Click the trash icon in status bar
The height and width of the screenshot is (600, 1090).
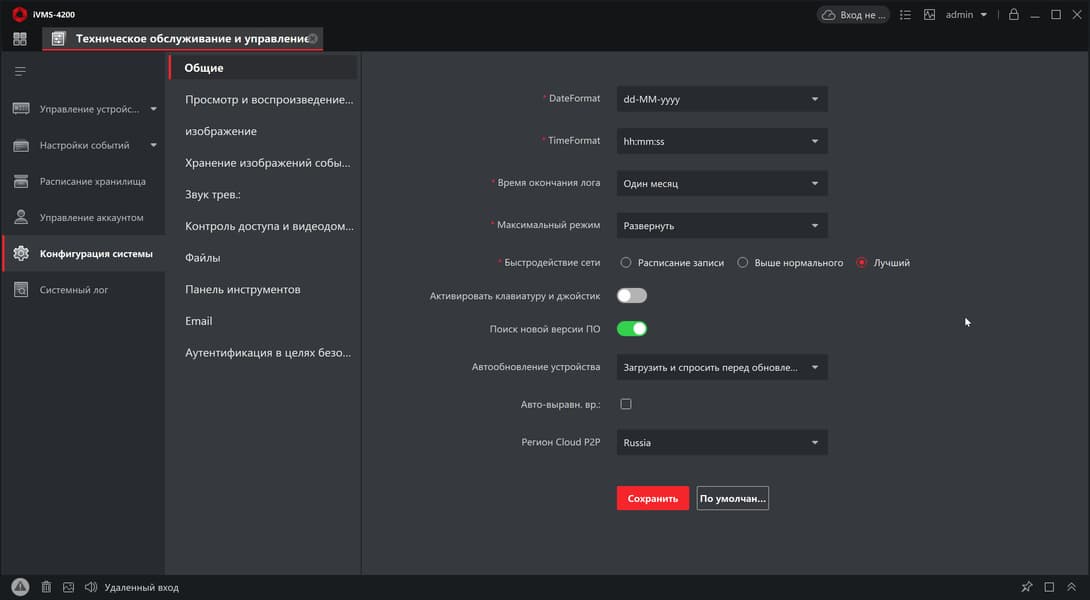(46, 587)
